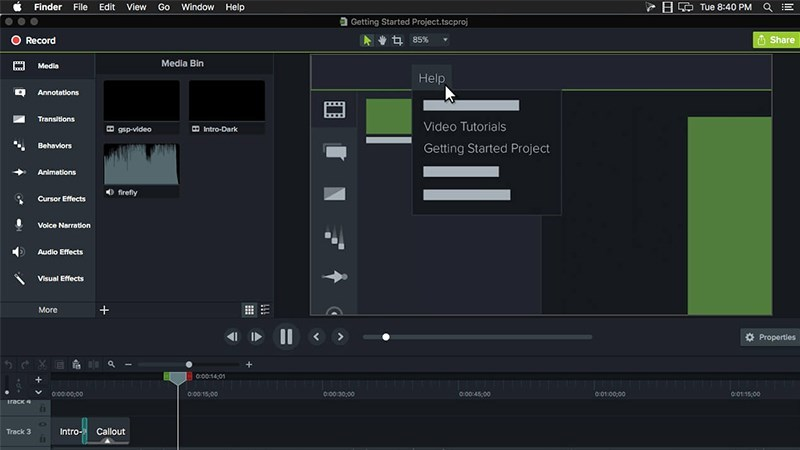Click the paste icon in timeline toolbar
The height and width of the screenshot is (450, 800).
pyautogui.click(x=76, y=364)
